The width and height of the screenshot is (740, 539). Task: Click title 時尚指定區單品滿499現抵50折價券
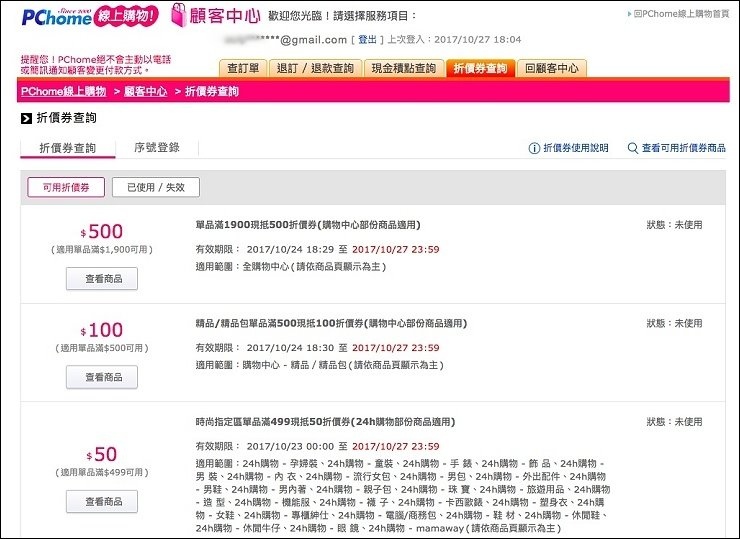[325, 422]
